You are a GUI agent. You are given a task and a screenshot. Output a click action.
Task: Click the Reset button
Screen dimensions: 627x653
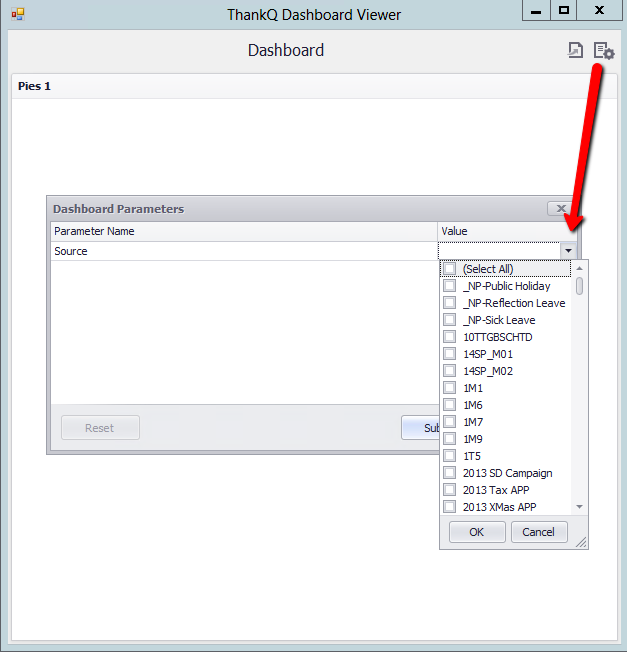(100, 428)
